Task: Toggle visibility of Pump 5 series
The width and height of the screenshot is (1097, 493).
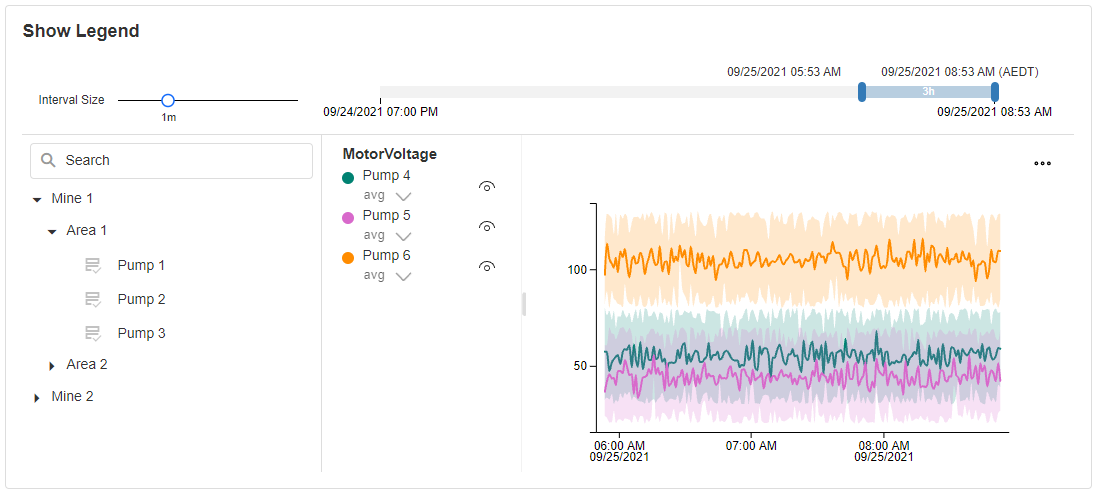Action: tap(487, 226)
